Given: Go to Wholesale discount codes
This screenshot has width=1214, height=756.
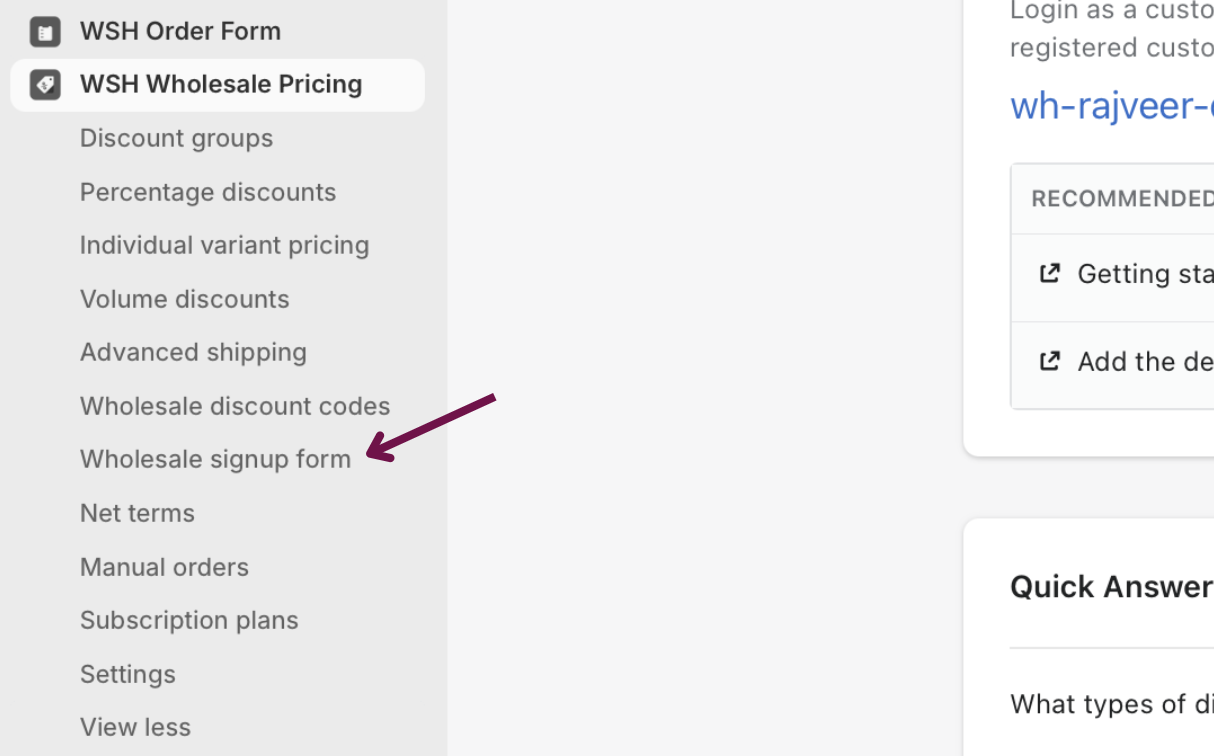Looking at the screenshot, I should click(x=235, y=406).
